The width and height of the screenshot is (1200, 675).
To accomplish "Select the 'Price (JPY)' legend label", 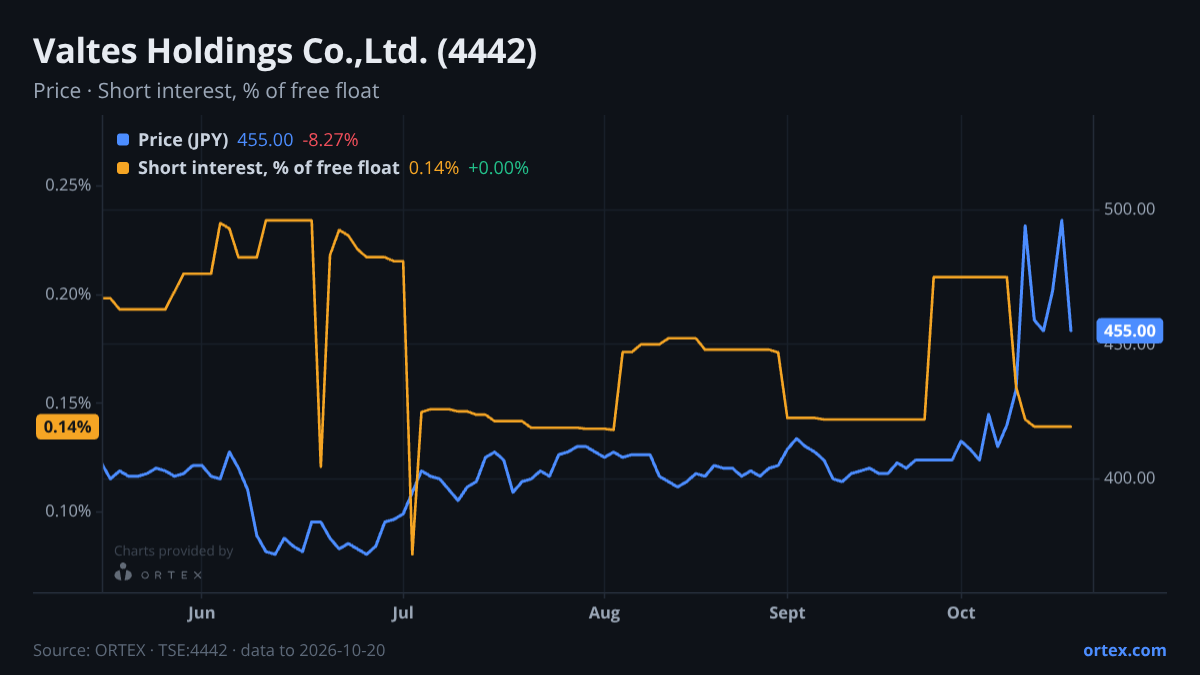I will pyautogui.click(x=183, y=139).
